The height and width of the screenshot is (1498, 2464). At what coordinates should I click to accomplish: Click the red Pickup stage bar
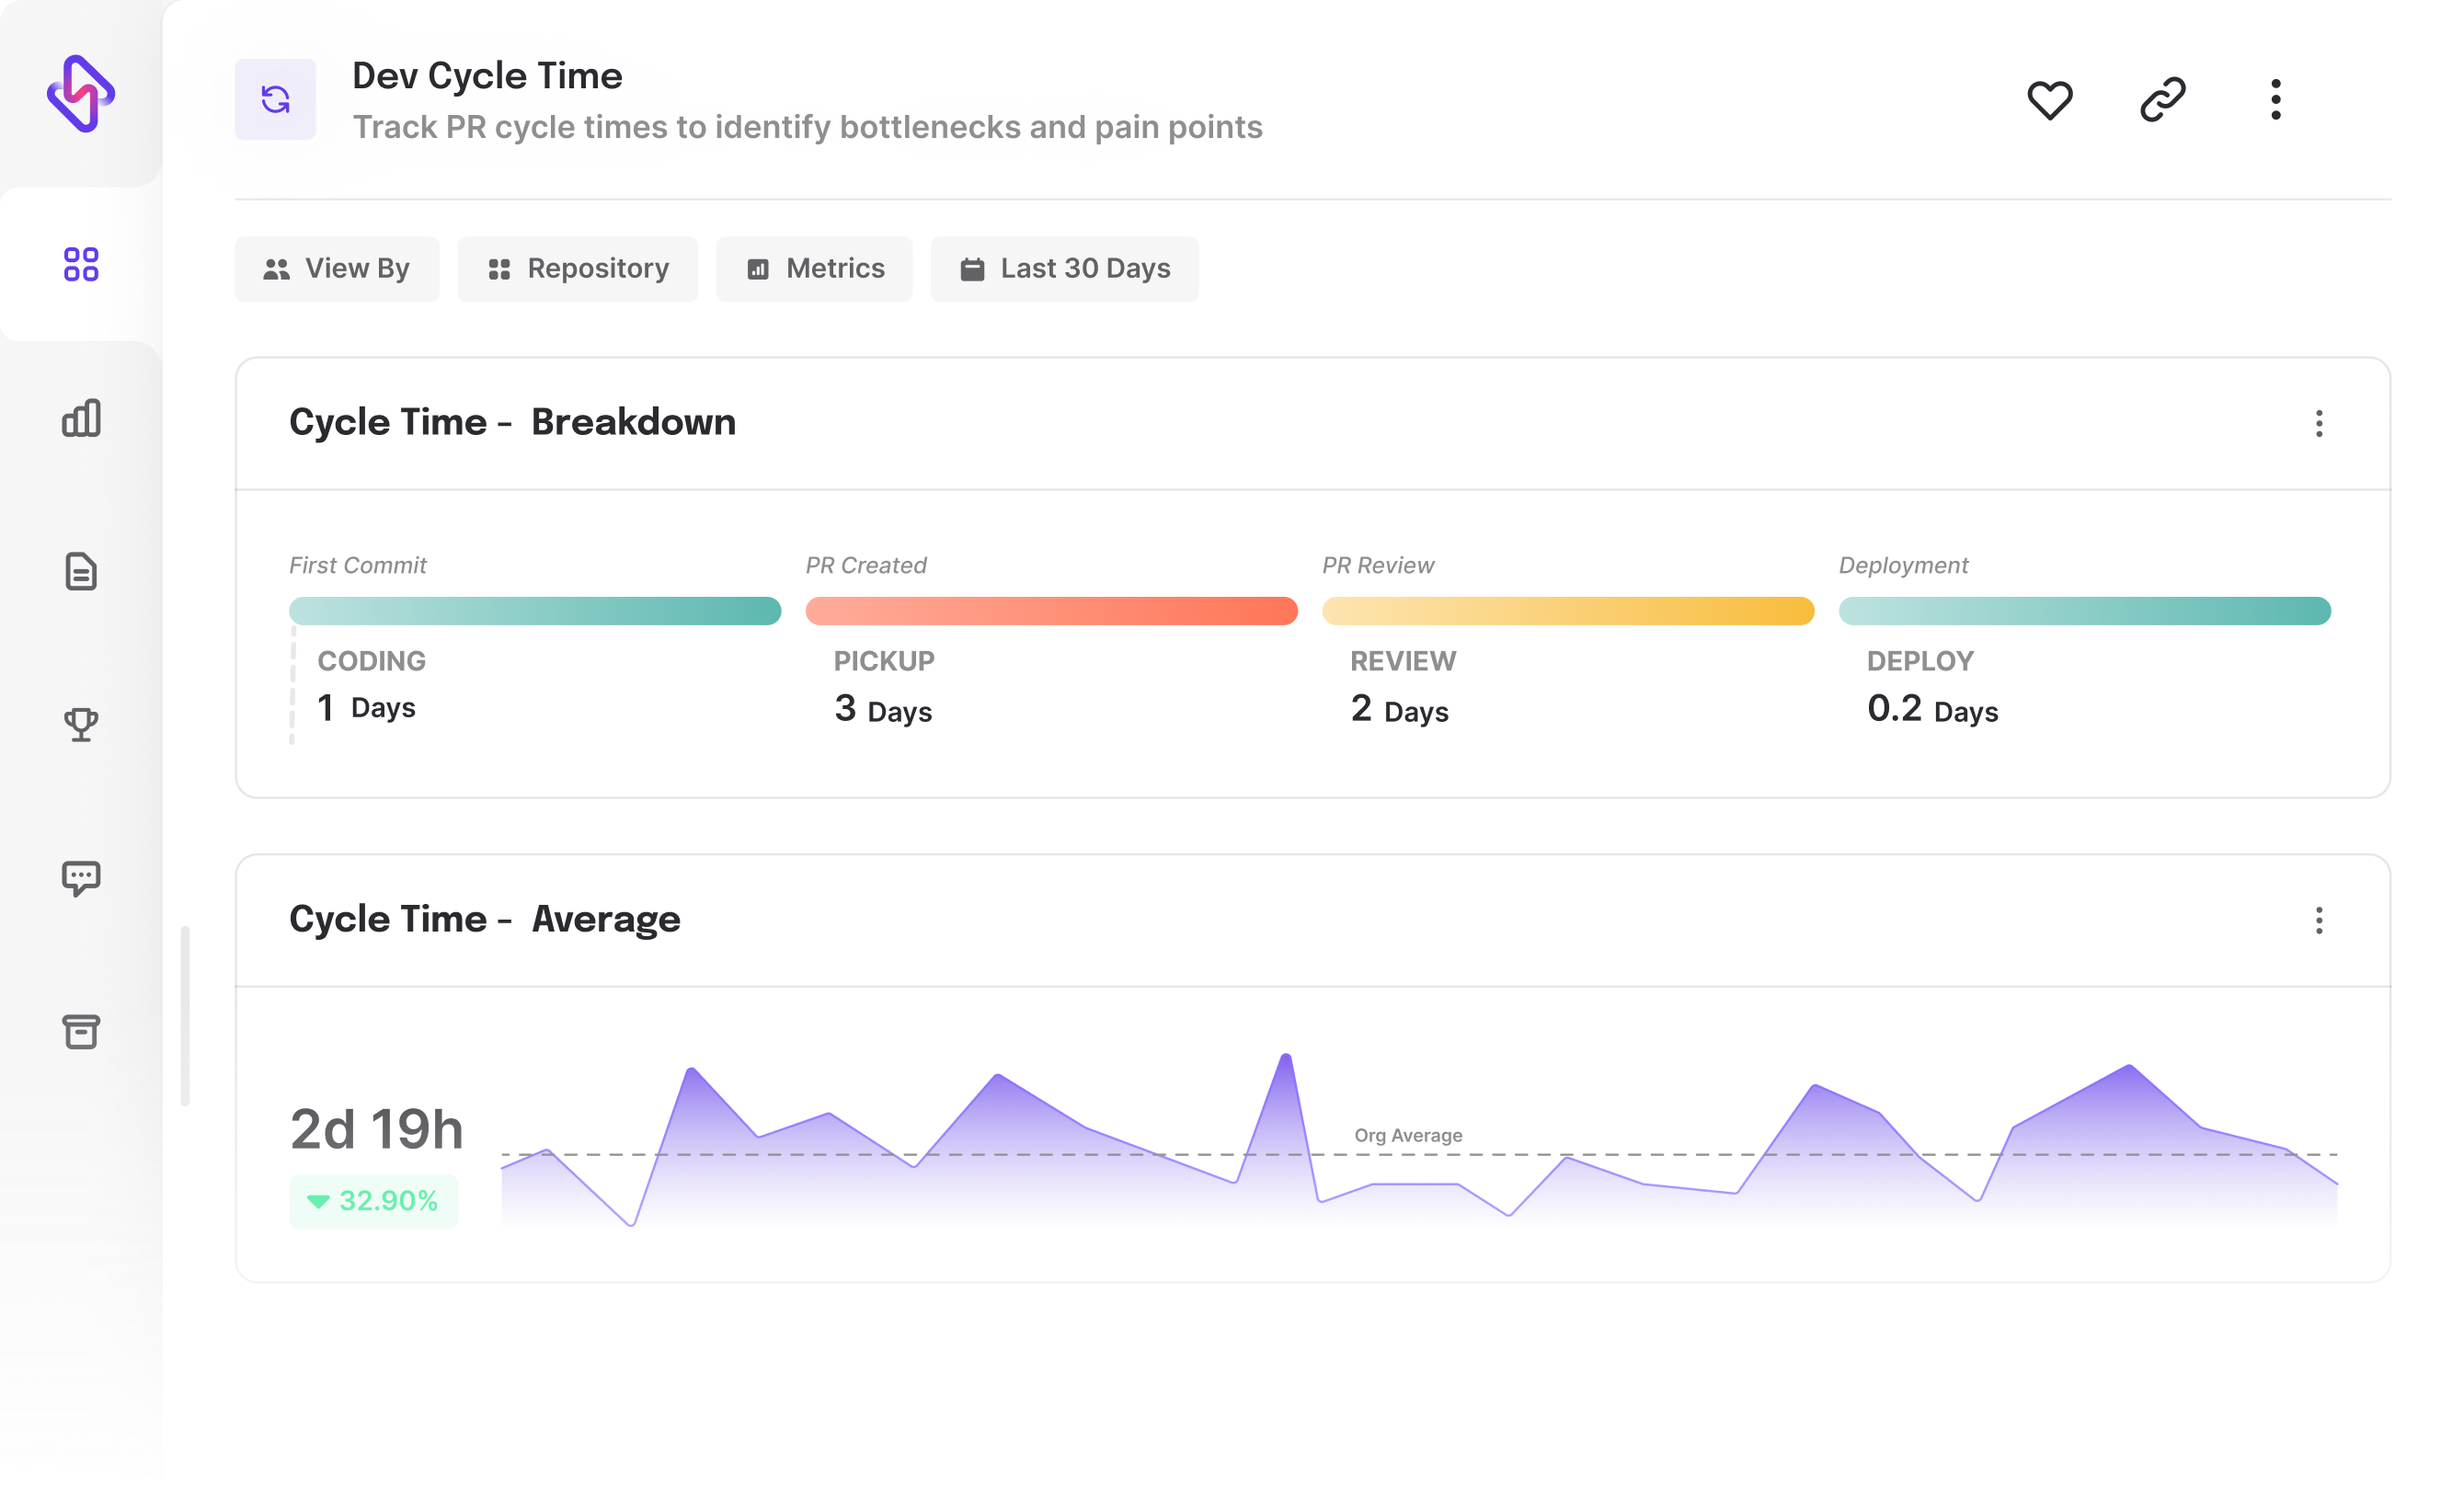pos(1051,611)
